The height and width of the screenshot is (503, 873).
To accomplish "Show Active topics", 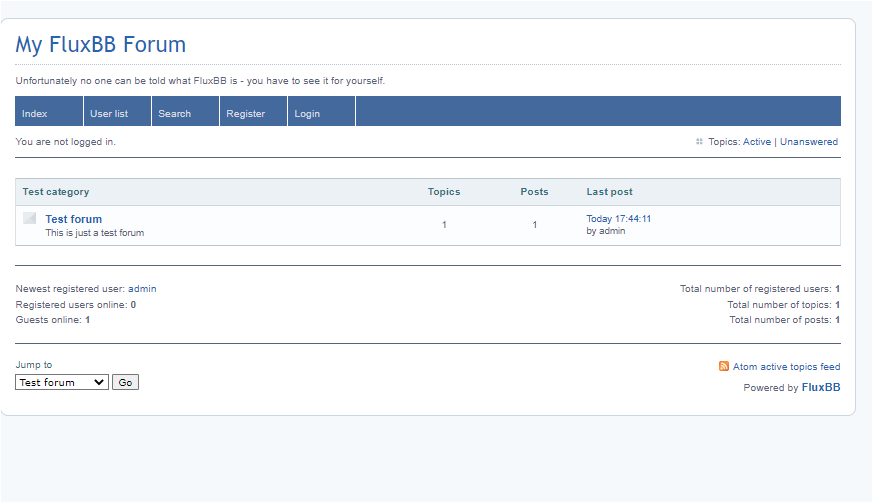I will (757, 141).
